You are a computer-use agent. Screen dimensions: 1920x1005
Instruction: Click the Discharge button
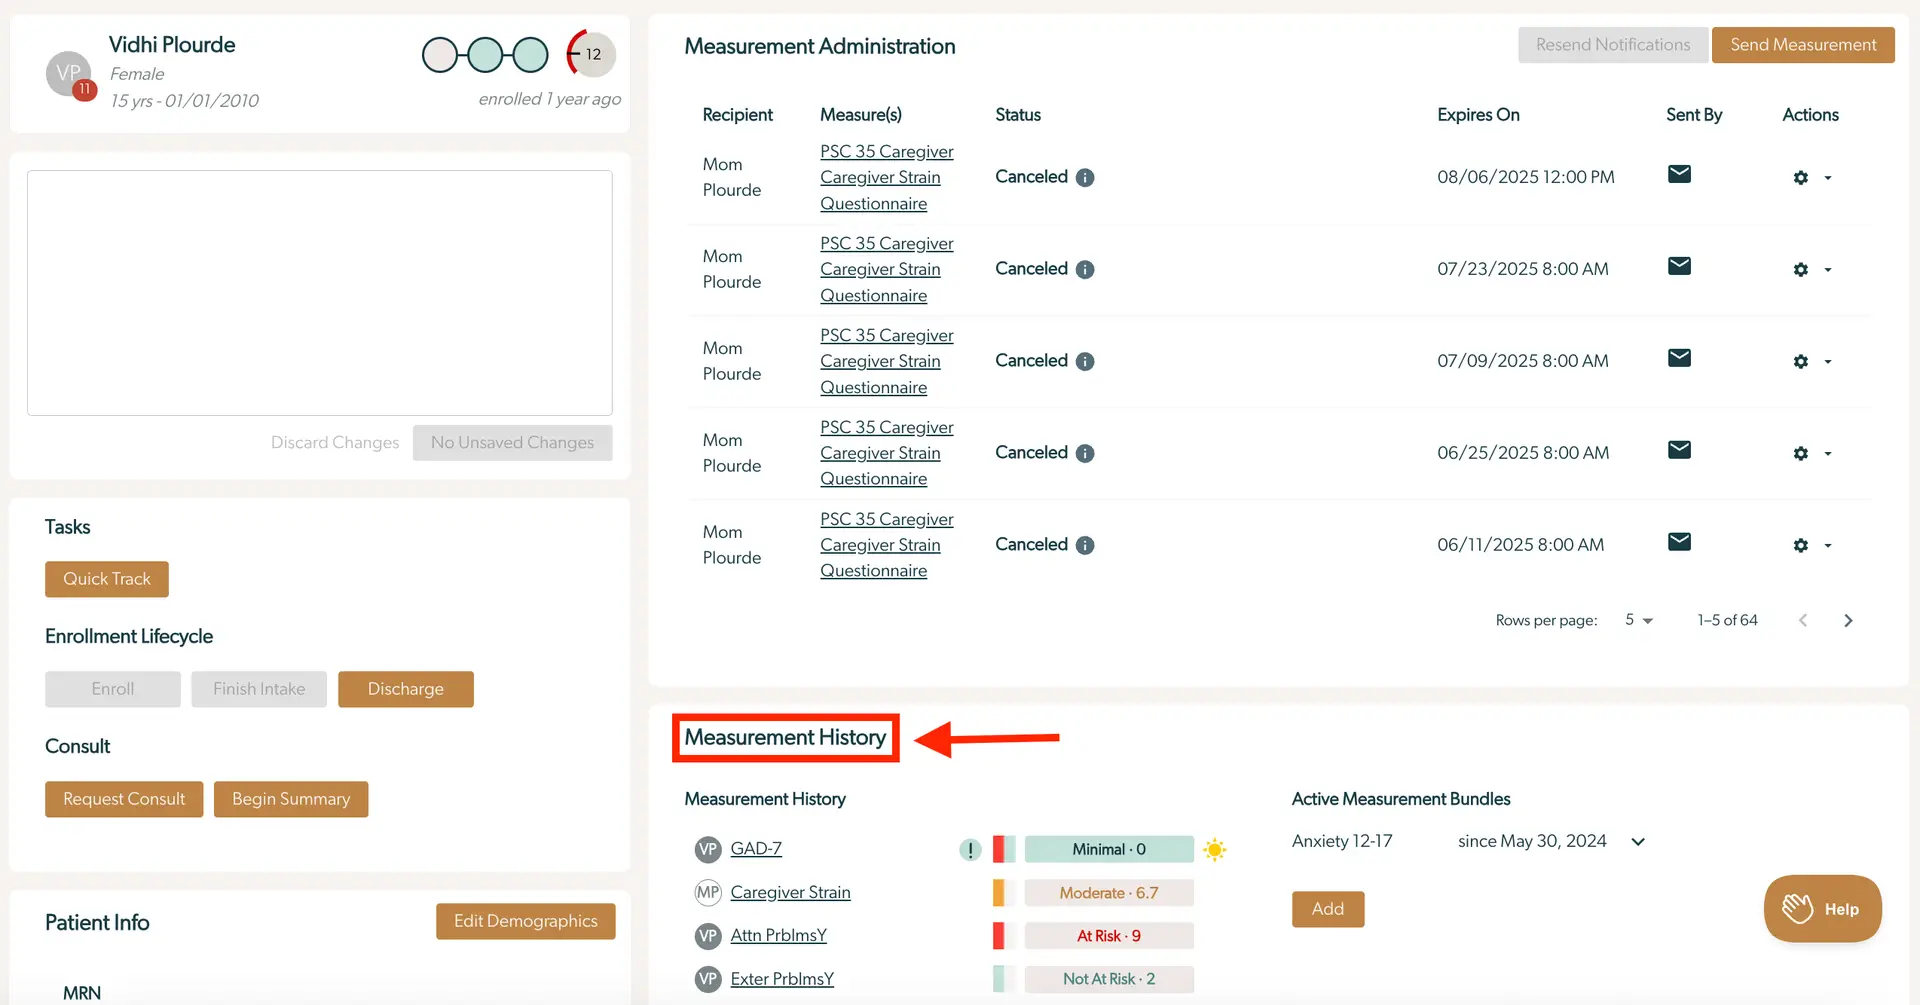(405, 689)
